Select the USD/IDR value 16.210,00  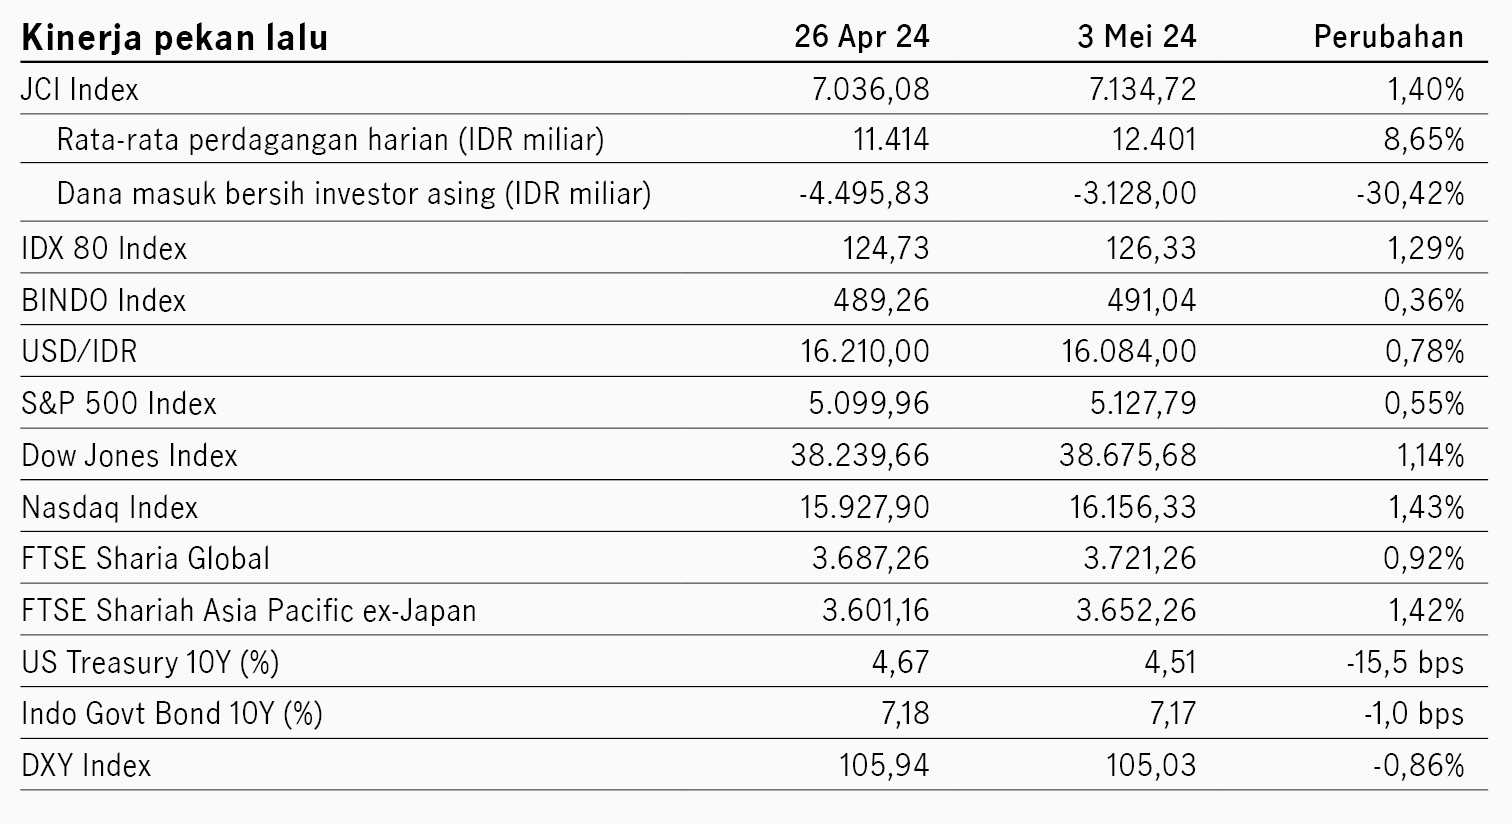[864, 352]
